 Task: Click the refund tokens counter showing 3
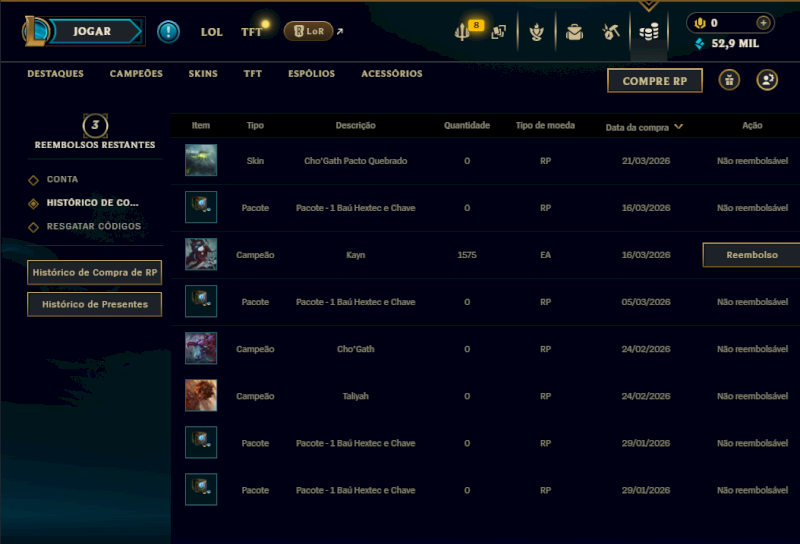pyautogui.click(x=95, y=126)
